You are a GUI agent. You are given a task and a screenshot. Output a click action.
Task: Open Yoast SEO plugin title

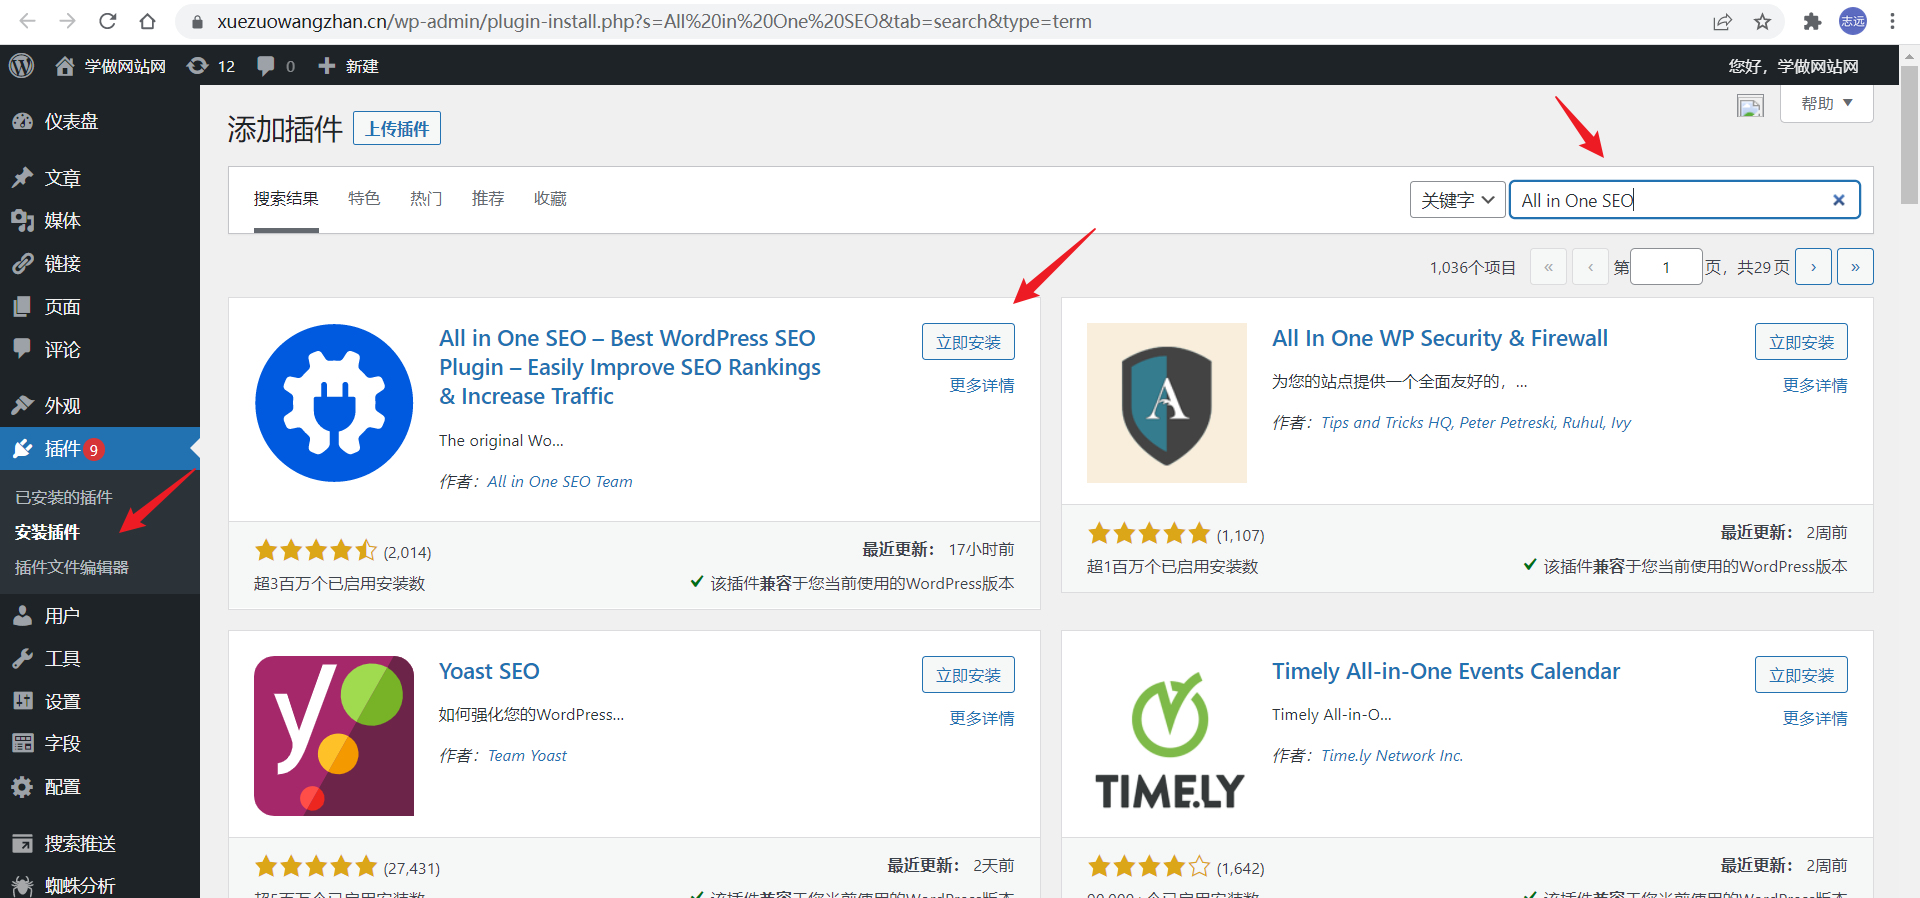[x=489, y=671]
